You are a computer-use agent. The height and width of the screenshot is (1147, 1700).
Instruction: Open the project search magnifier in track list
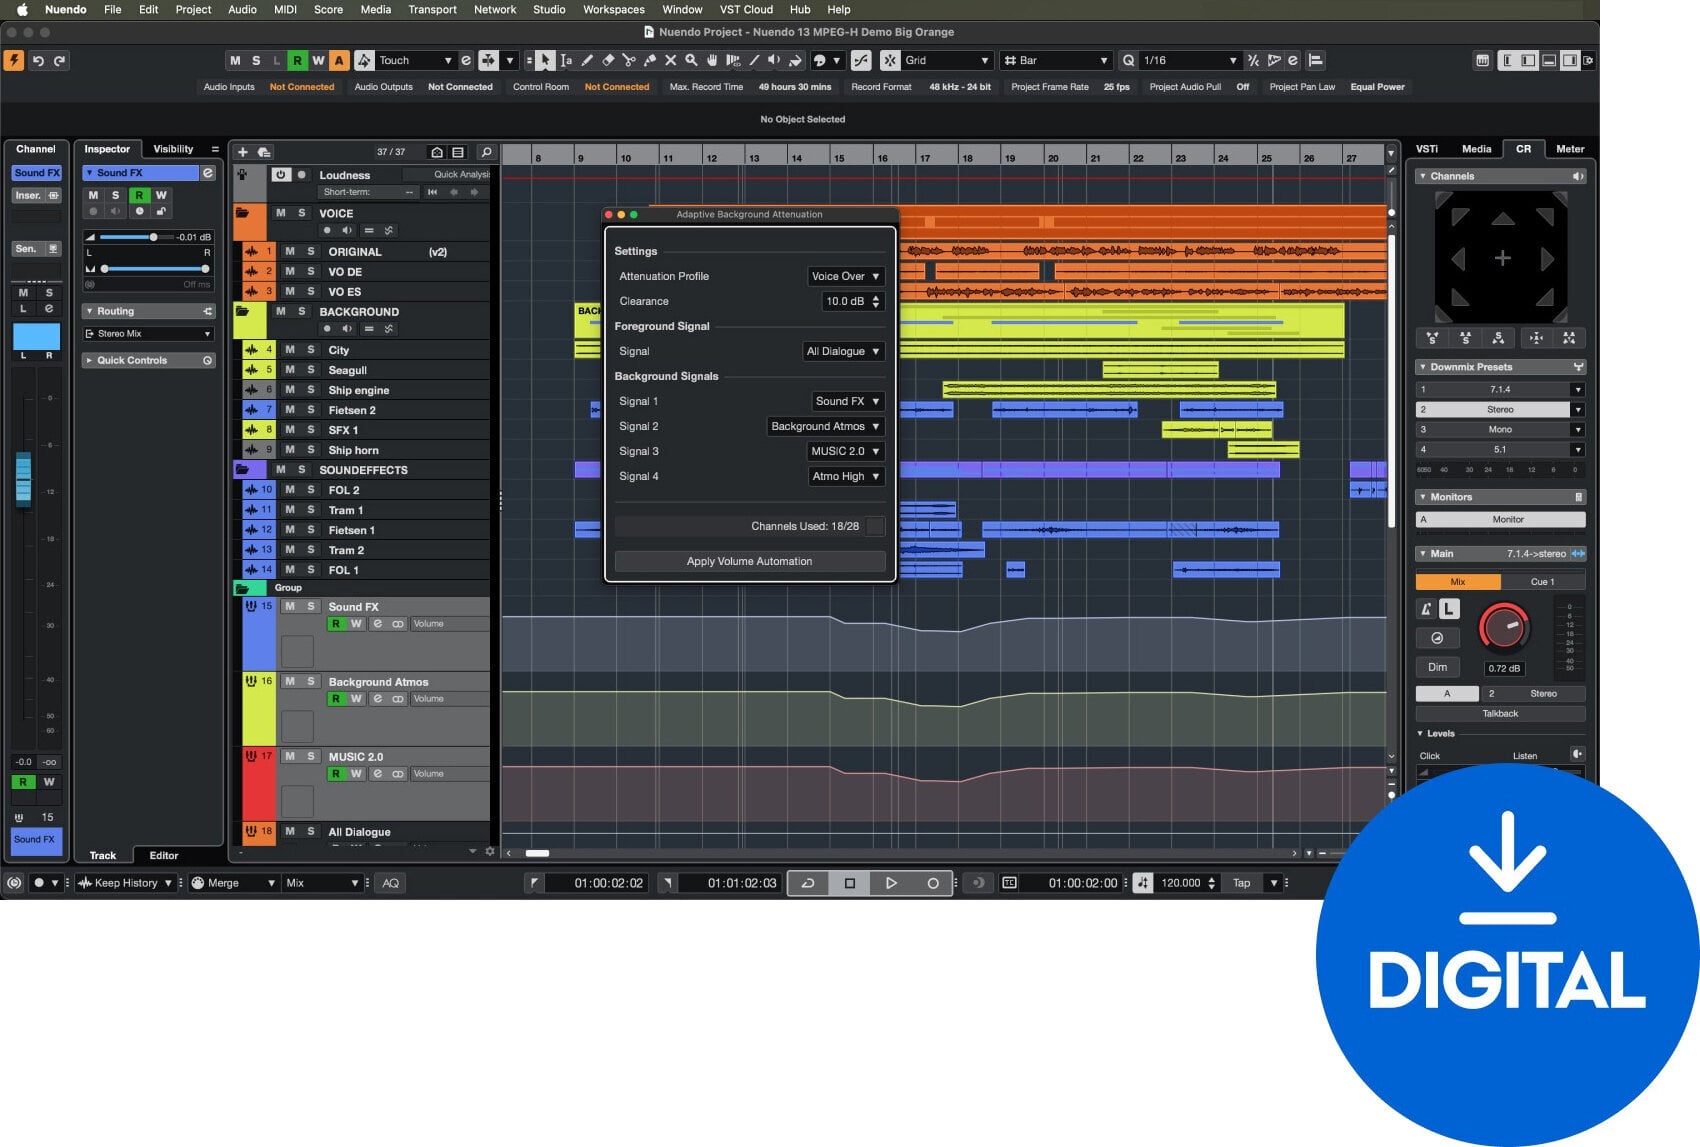tap(485, 152)
